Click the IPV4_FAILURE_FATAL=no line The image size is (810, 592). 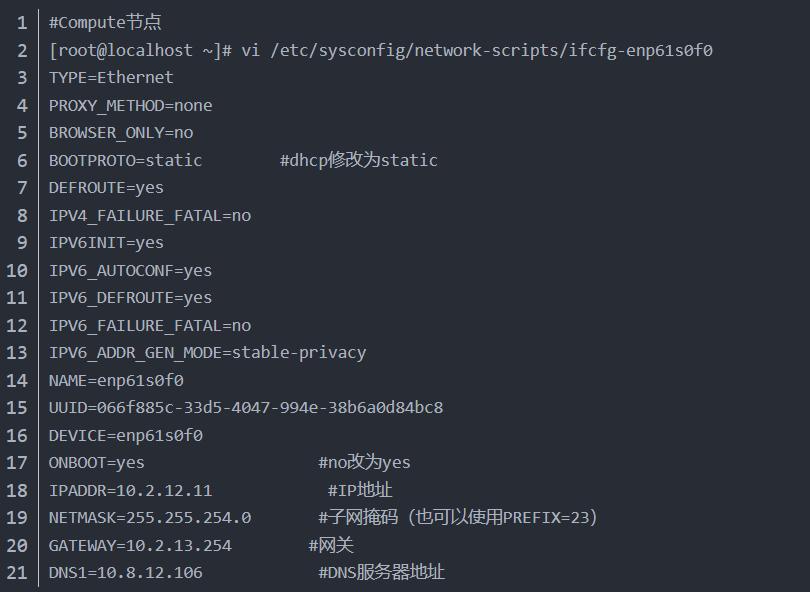click(x=150, y=215)
